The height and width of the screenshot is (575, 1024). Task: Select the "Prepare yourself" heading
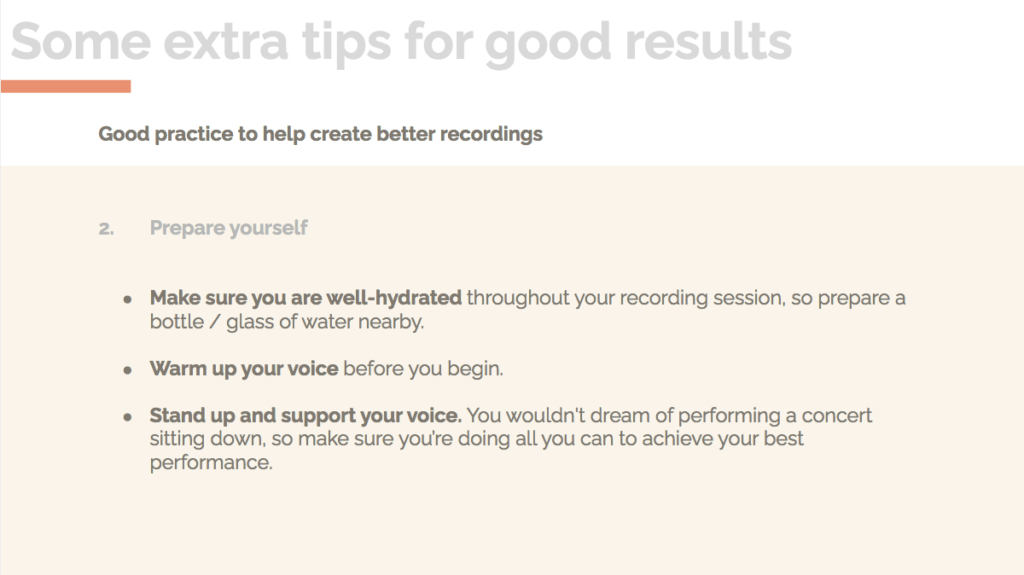click(229, 228)
